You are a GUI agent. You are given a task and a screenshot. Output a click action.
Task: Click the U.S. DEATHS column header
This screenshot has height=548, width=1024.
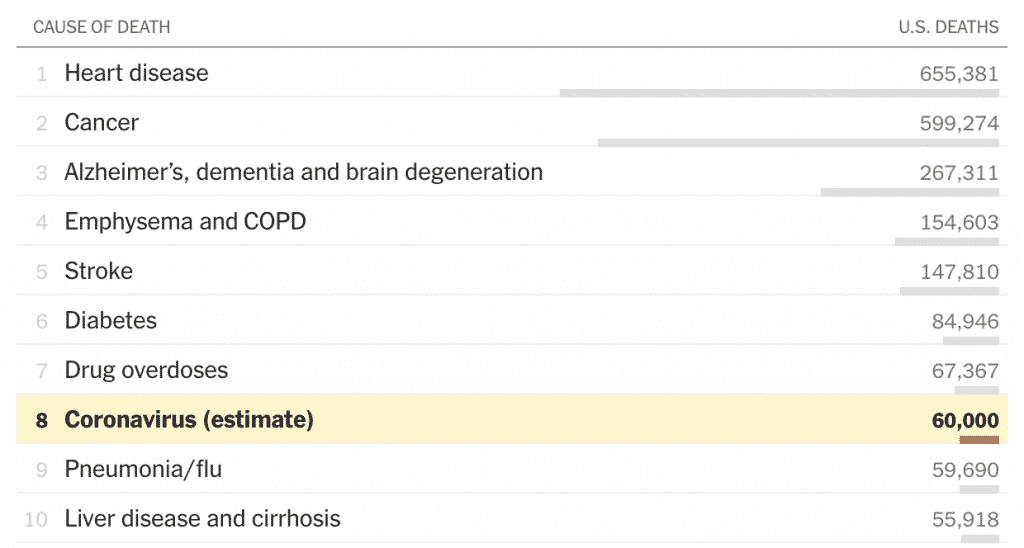tap(948, 27)
